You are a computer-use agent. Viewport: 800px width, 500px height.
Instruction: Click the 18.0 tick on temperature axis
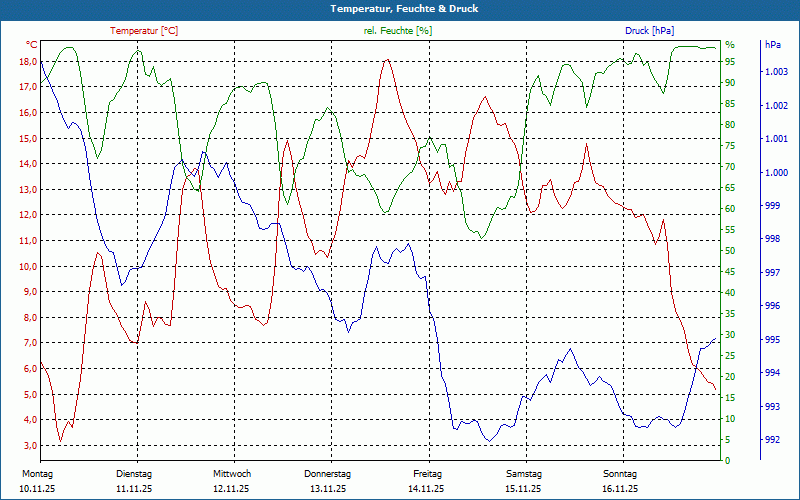pyautogui.click(x=27, y=61)
